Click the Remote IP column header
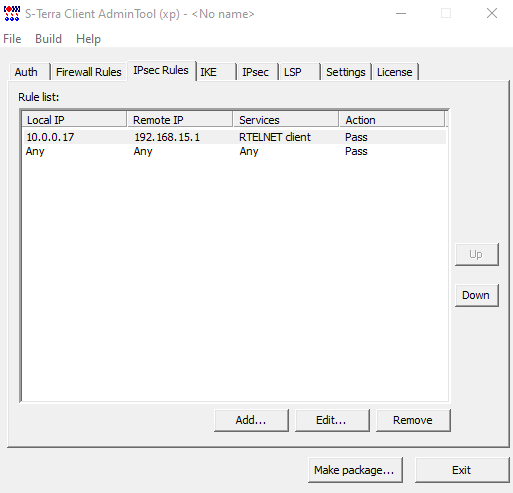 click(180, 120)
